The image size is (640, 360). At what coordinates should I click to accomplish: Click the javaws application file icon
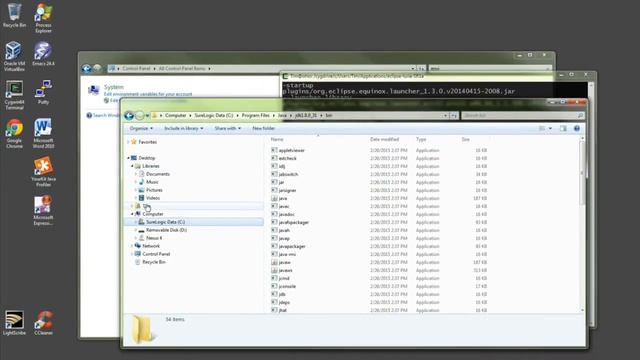tap(274, 270)
